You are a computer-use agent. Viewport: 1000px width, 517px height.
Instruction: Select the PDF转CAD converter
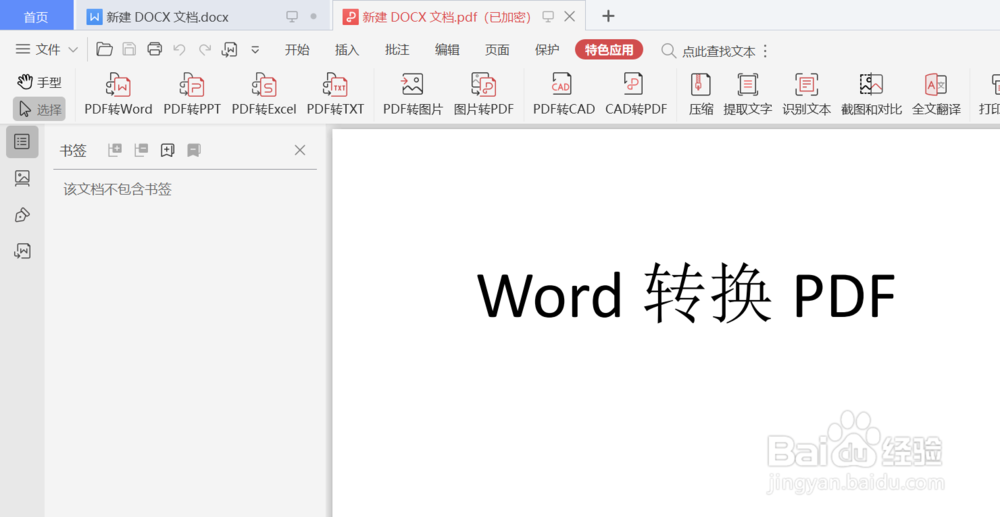point(563,94)
